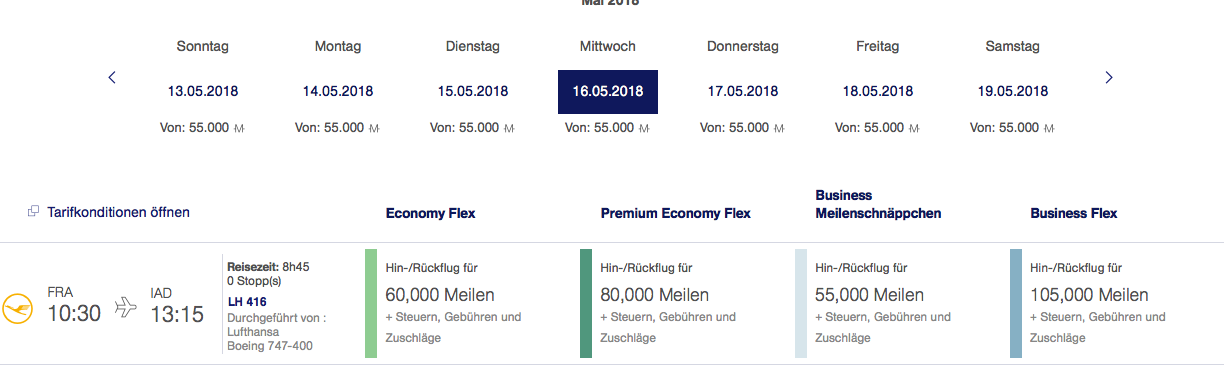This screenshot has width=1229, height=369.
Task: Choose Premium Economy Flex 80,000 Meilen fare
Action: [675, 303]
